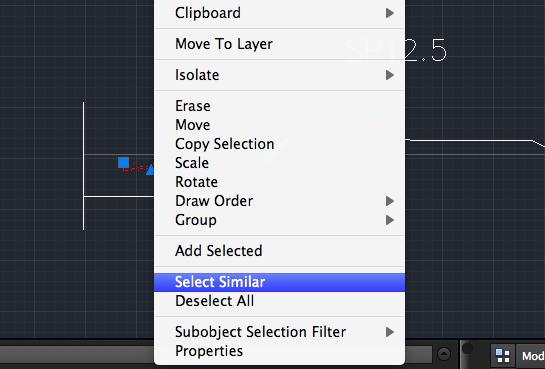
Task: Expand the Isolate submenu arrow
Action: pyautogui.click(x=390, y=75)
